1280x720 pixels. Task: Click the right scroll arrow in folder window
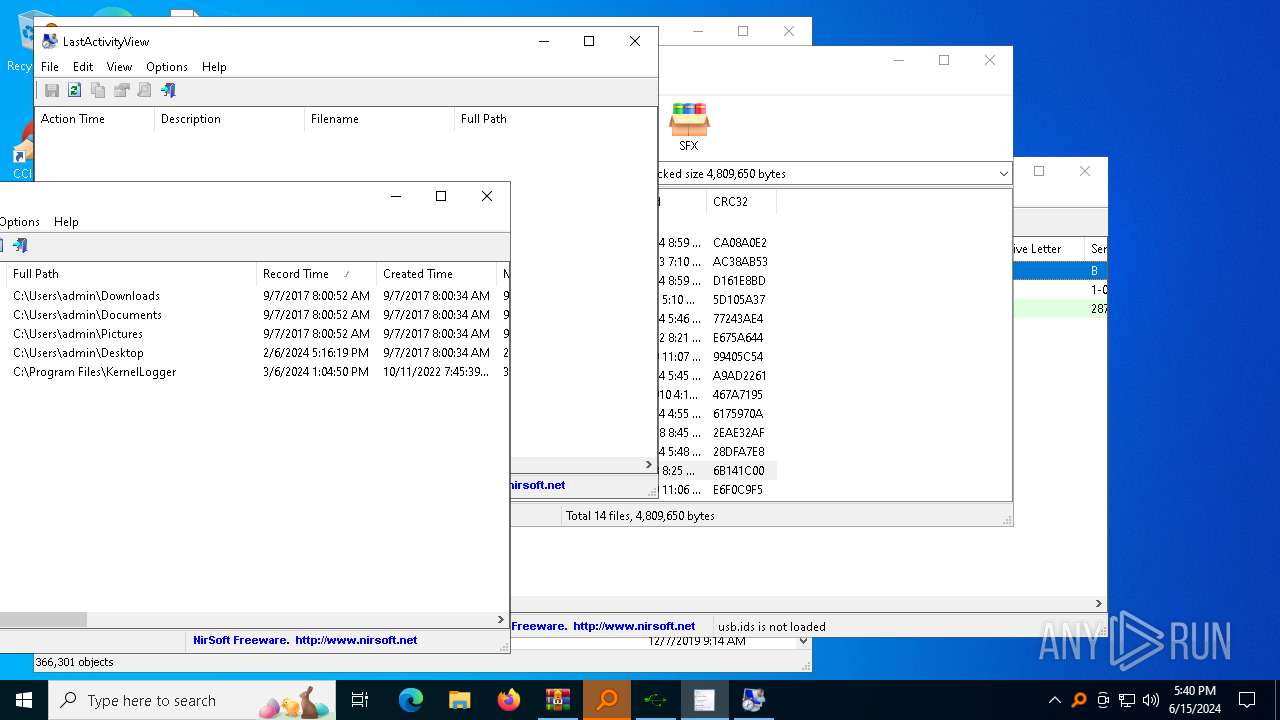(501, 620)
